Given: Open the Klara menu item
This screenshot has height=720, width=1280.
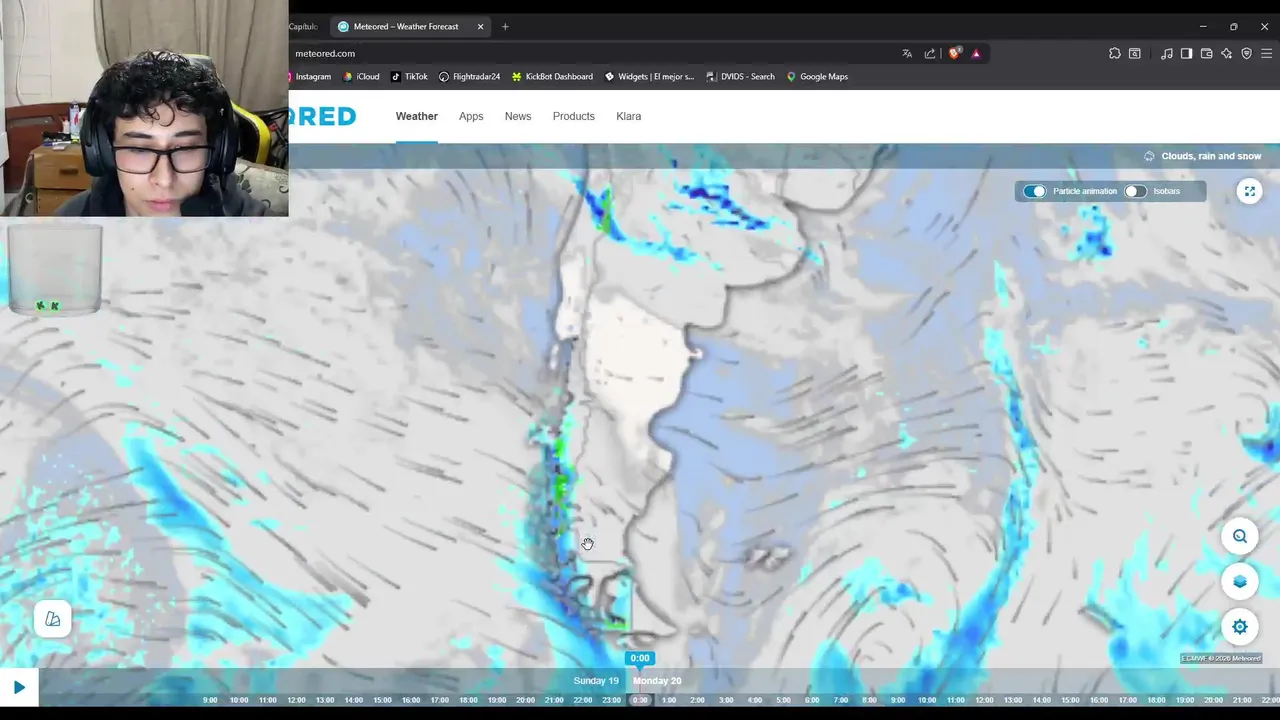Looking at the screenshot, I should click(629, 116).
